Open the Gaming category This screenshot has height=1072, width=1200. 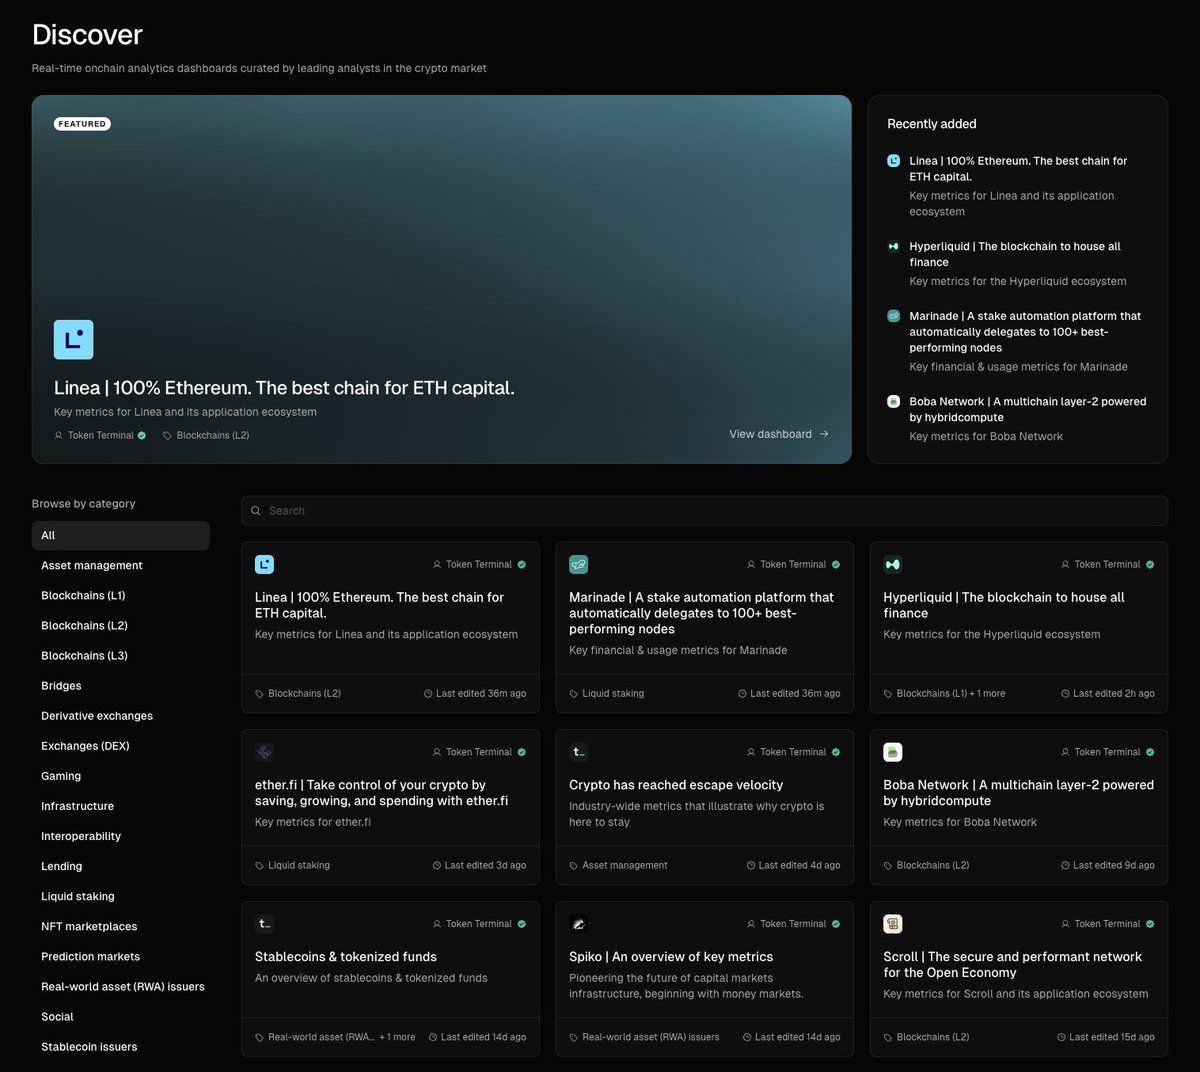(x=120, y=776)
